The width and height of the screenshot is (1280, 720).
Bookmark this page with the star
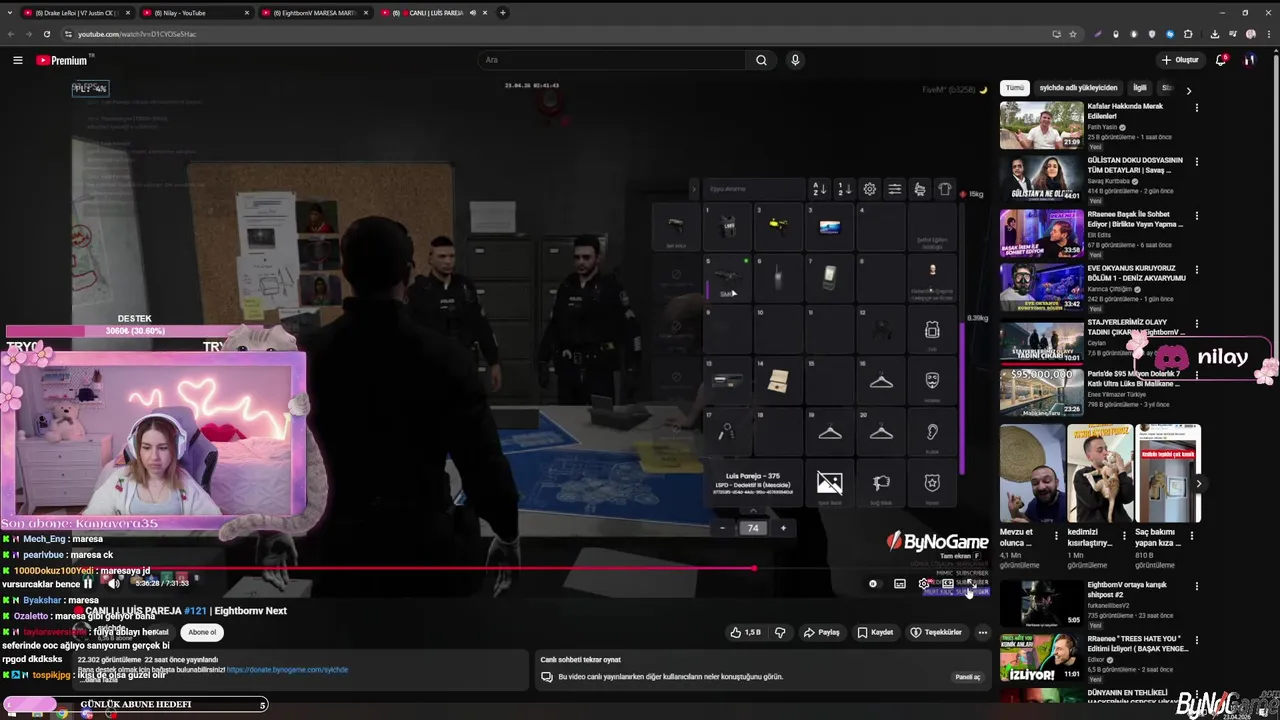(x=1073, y=34)
